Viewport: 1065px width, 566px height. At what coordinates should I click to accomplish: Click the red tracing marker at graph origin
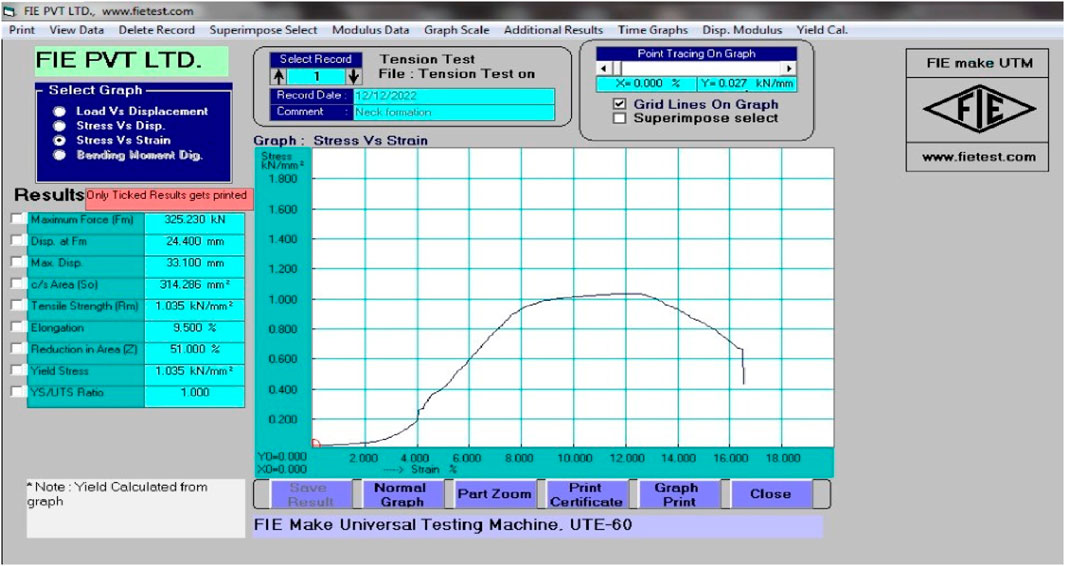(315, 444)
